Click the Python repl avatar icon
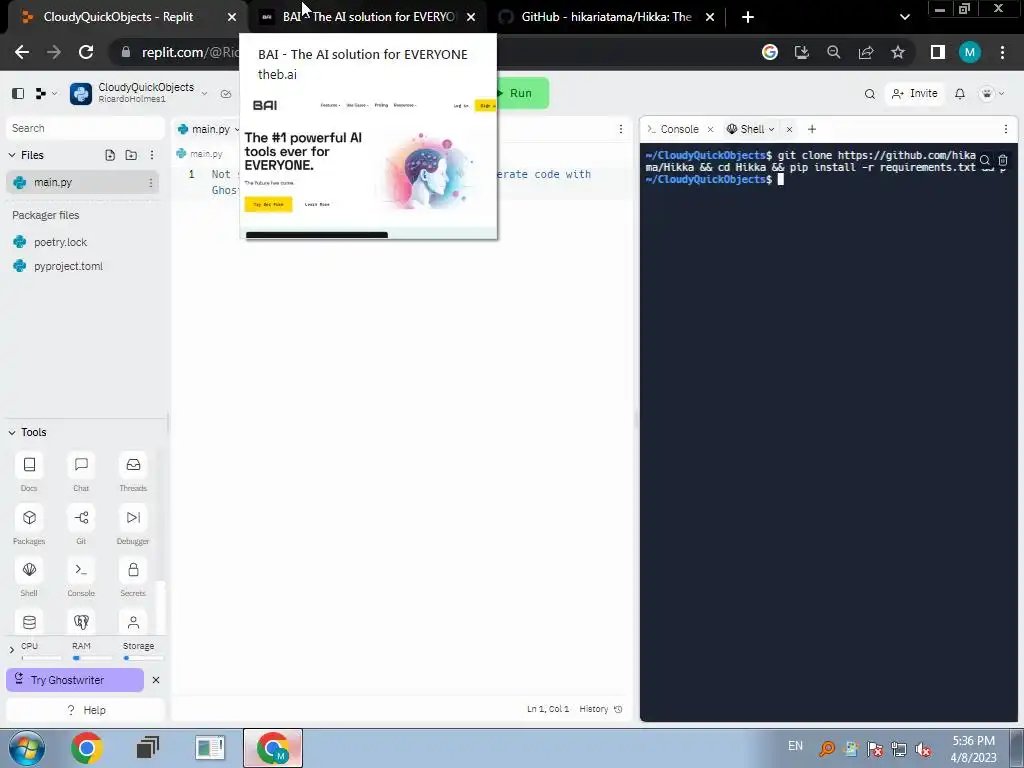 click(x=81, y=93)
